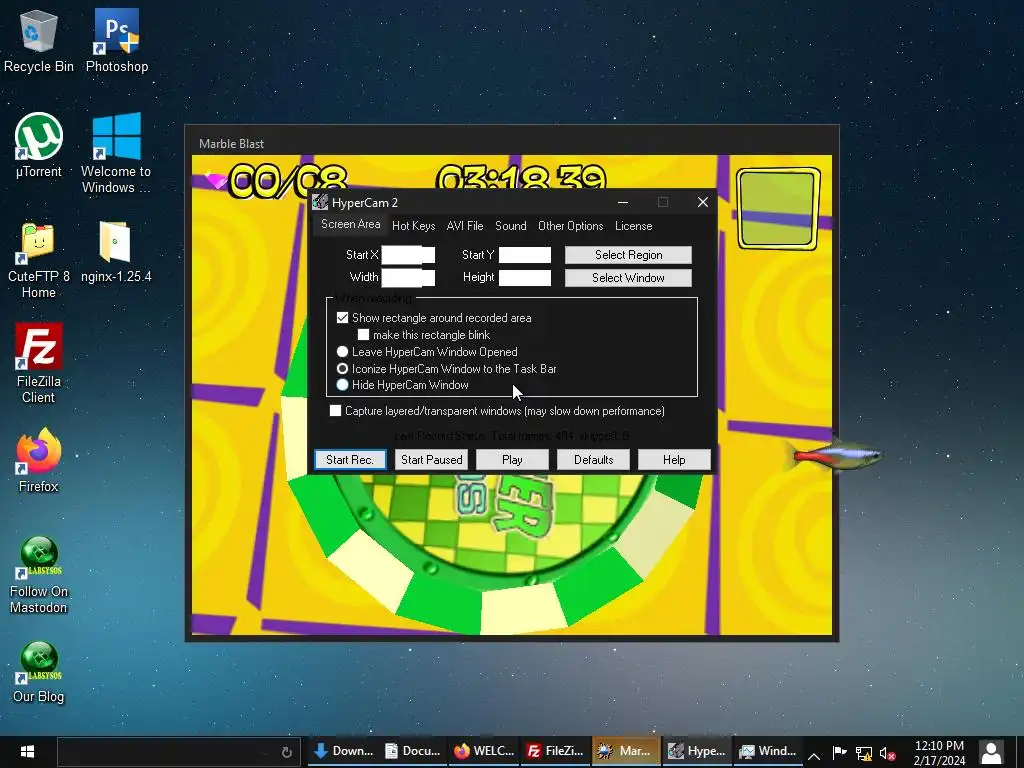Click the Height input field
Screen dimensions: 1024x768
[525, 278]
